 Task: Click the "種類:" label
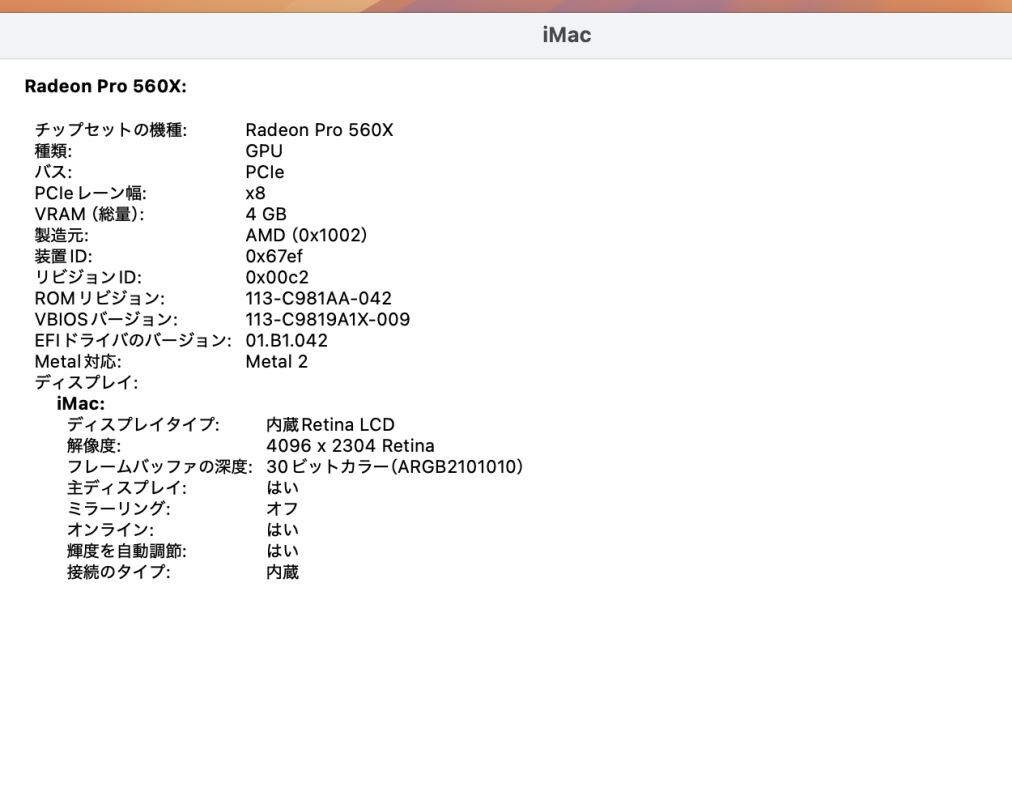click(x=54, y=151)
